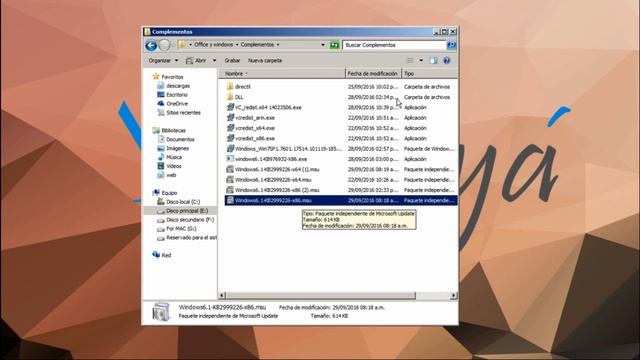Open the Vídeos library
Viewport: 640px width, 360px height.
pyautogui.click(x=173, y=166)
